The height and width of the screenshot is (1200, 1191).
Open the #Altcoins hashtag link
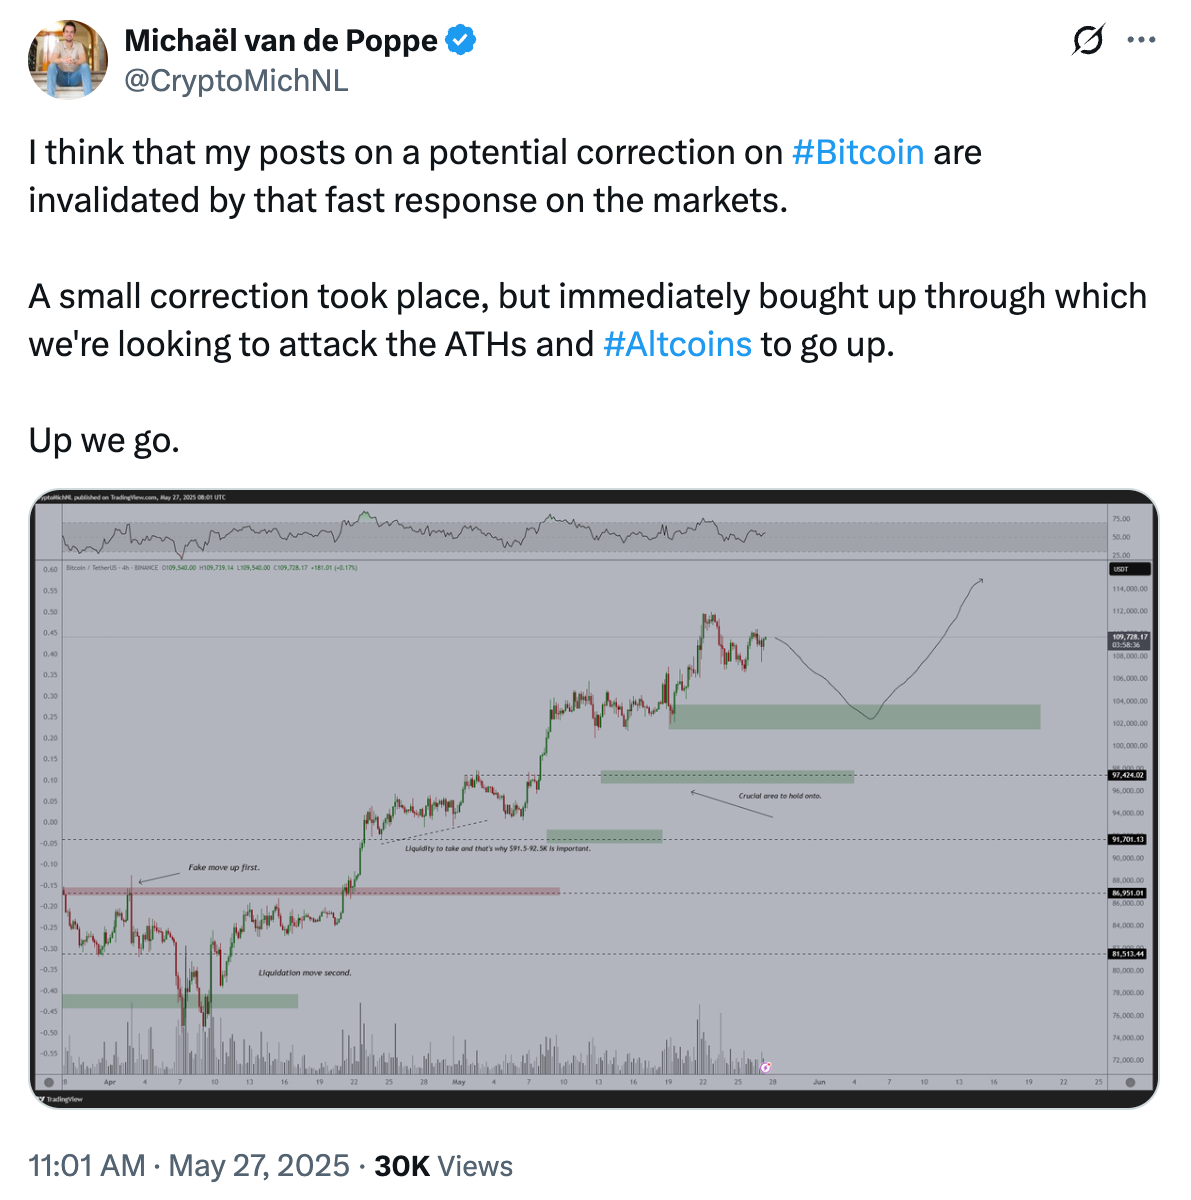(x=677, y=344)
